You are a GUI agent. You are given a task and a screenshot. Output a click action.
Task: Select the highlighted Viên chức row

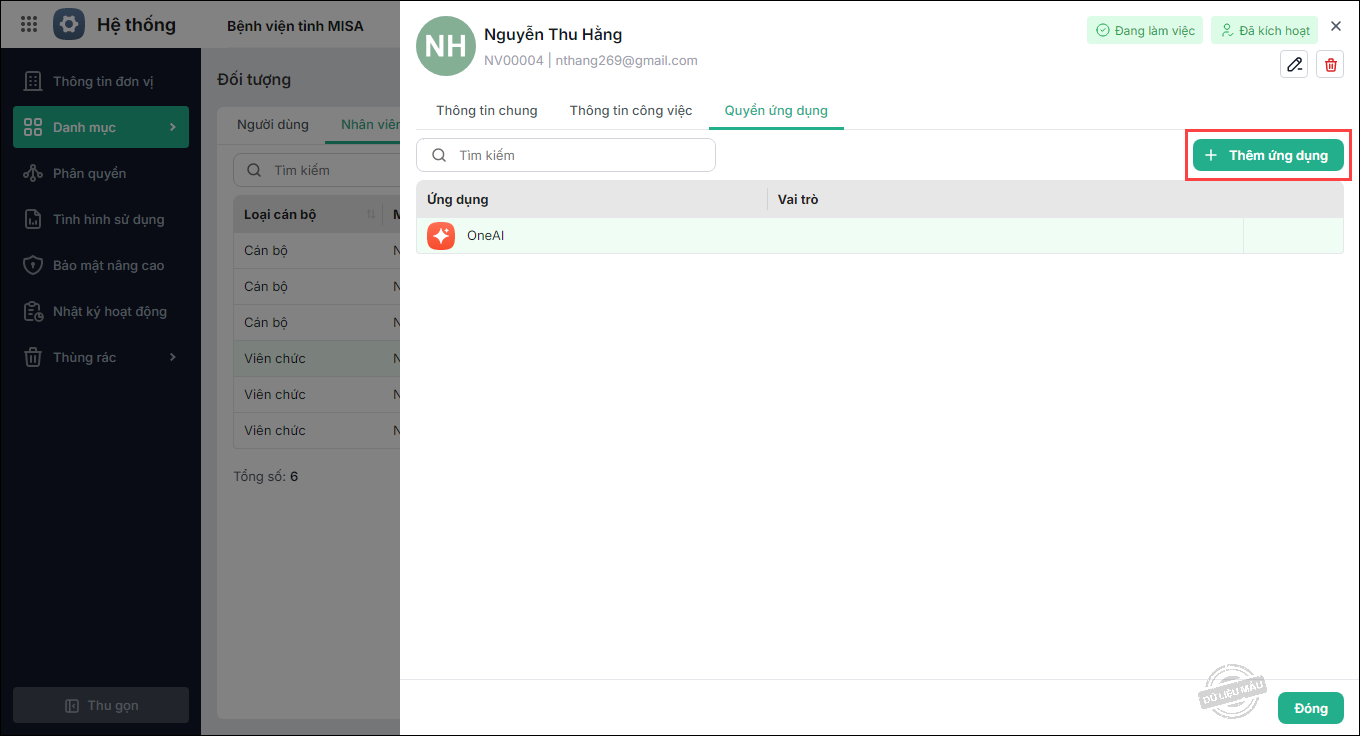click(317, 358)
